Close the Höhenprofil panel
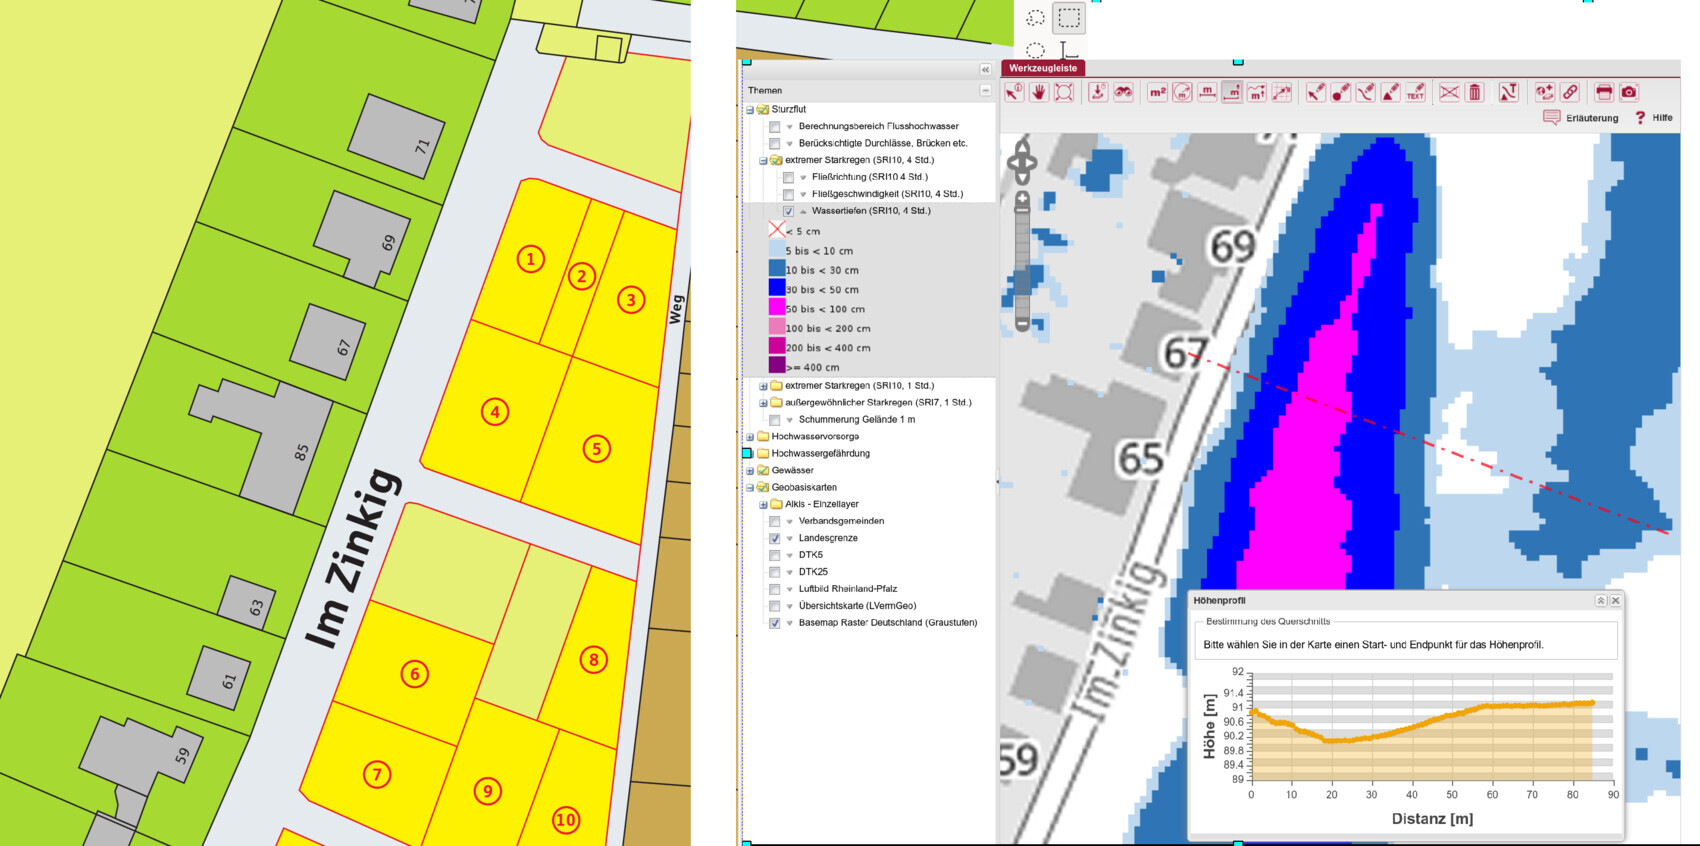 tap(1615, 601)
